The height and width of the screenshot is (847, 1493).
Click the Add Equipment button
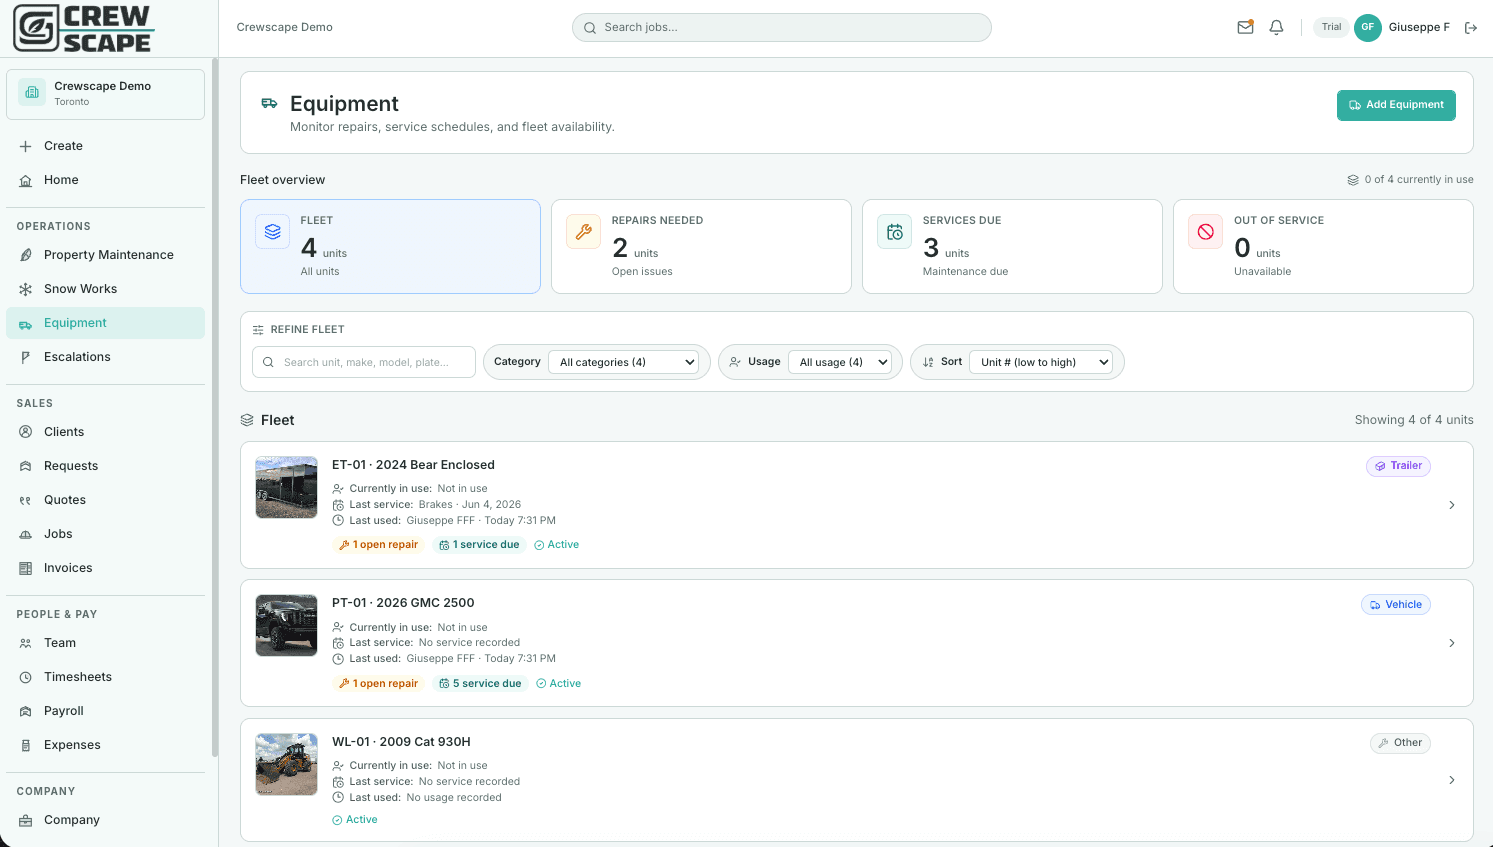coord(1396,105)
